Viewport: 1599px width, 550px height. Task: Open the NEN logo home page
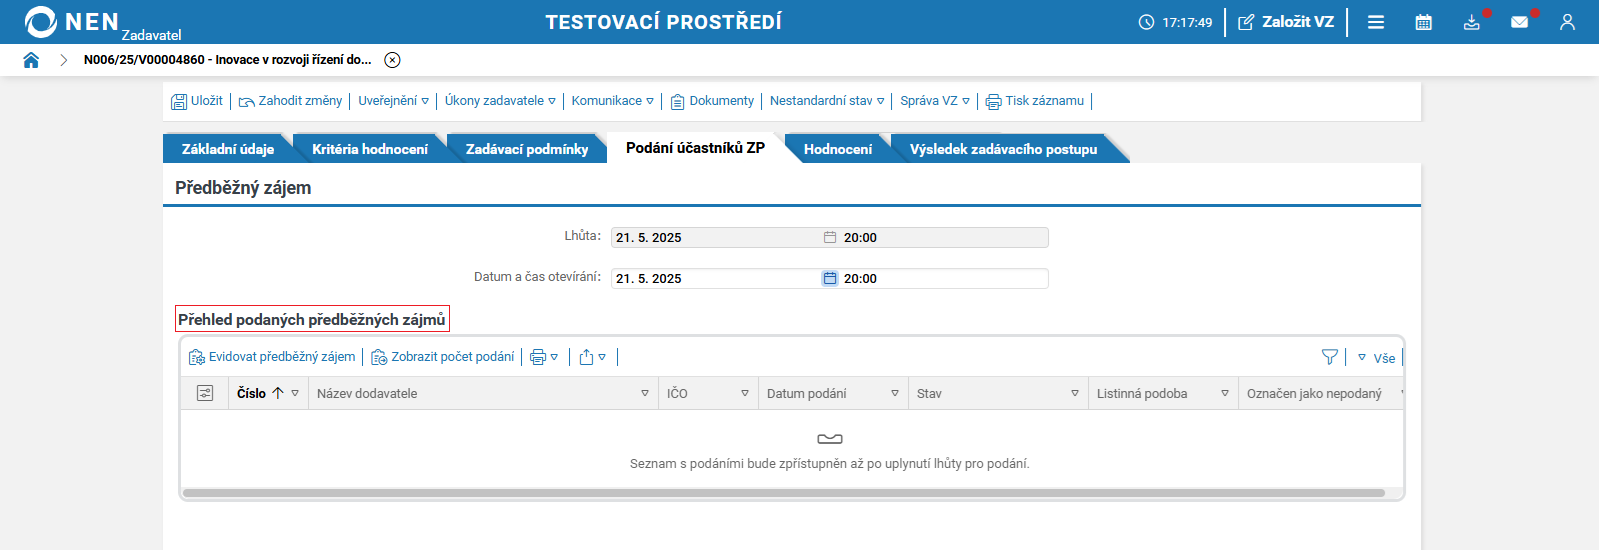coord(72,22)
